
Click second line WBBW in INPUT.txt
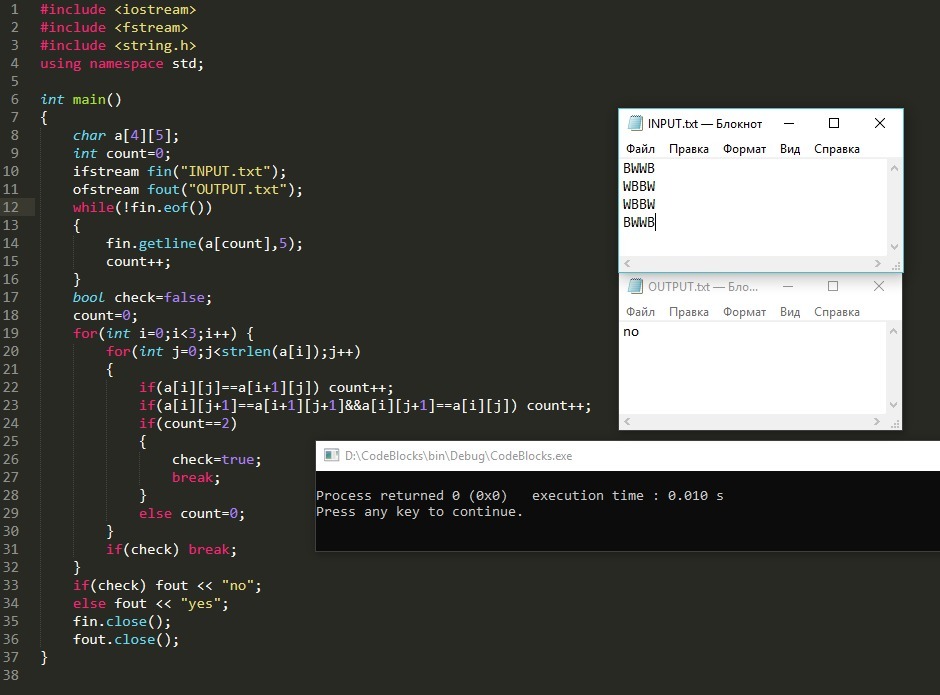coord(638,186)
